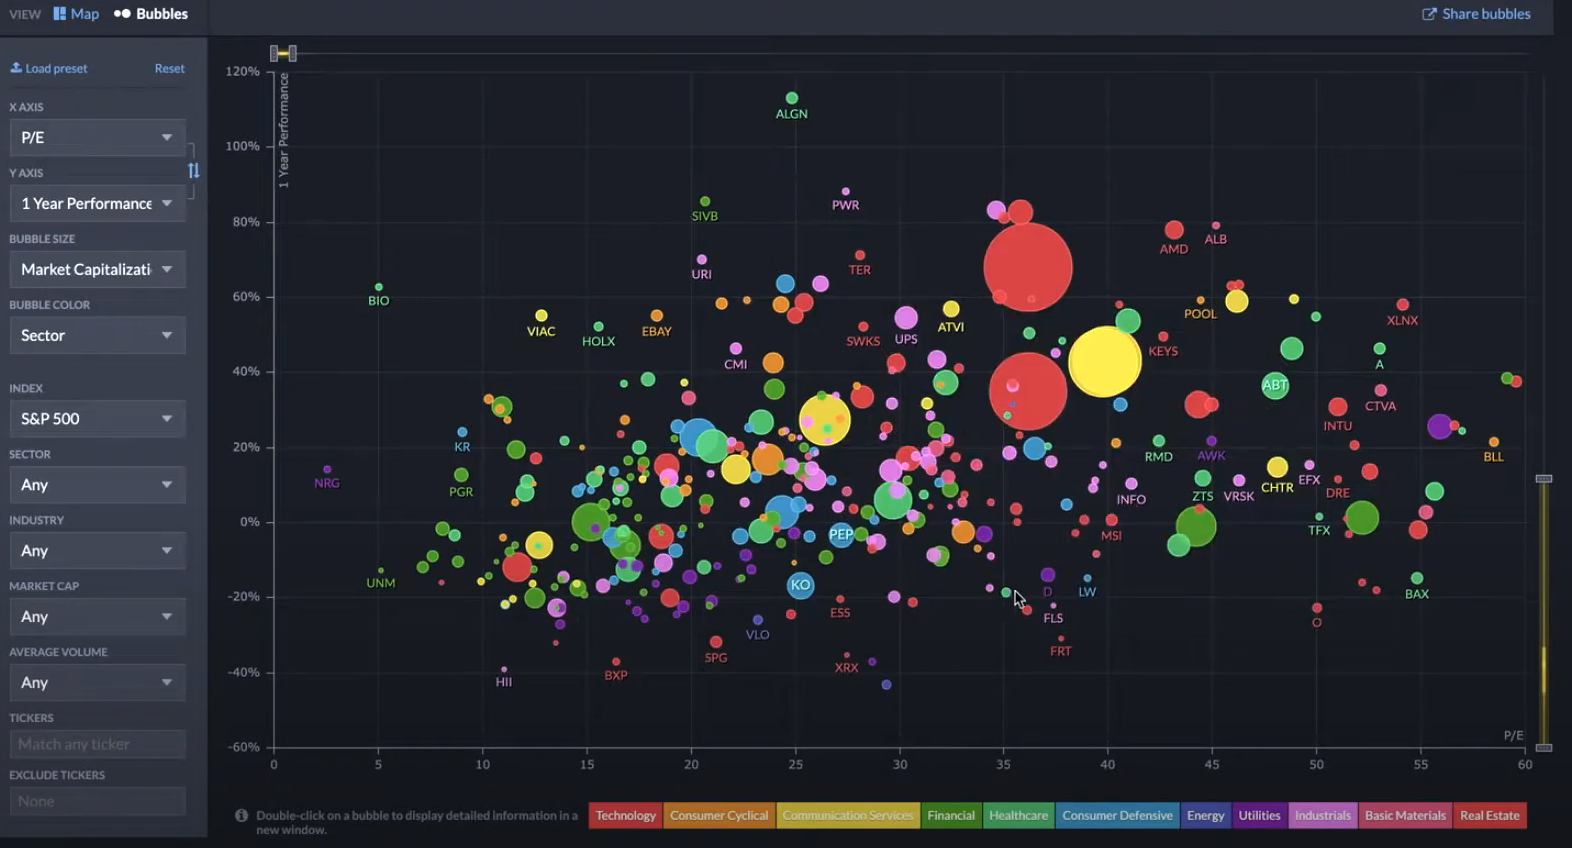The image size is (1572, 848).
Task: Click the UPS bubble
Action: (x=906, y=318)
